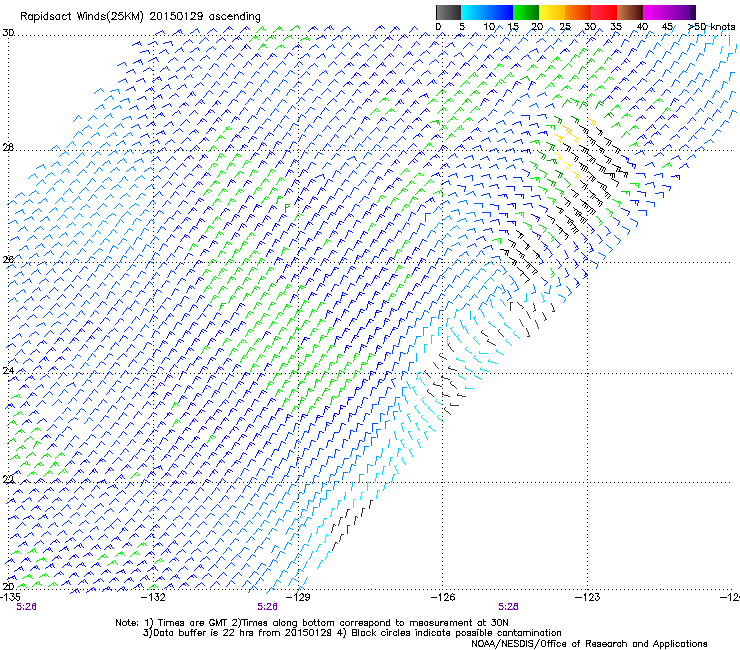Click the red 30-35 knots legend segment

coord(604,12)
